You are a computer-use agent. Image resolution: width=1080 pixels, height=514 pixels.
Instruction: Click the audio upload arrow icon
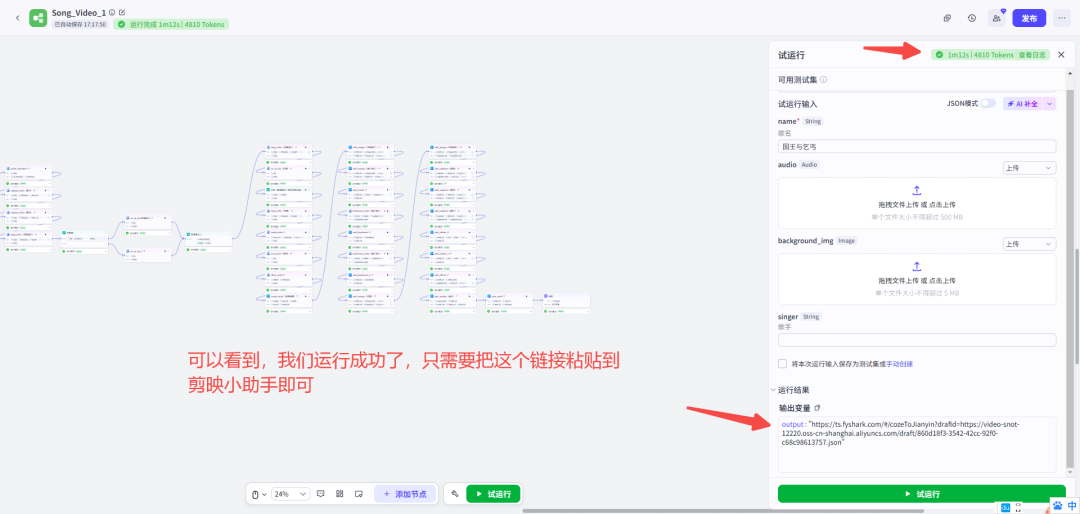[x=917, y=190]
